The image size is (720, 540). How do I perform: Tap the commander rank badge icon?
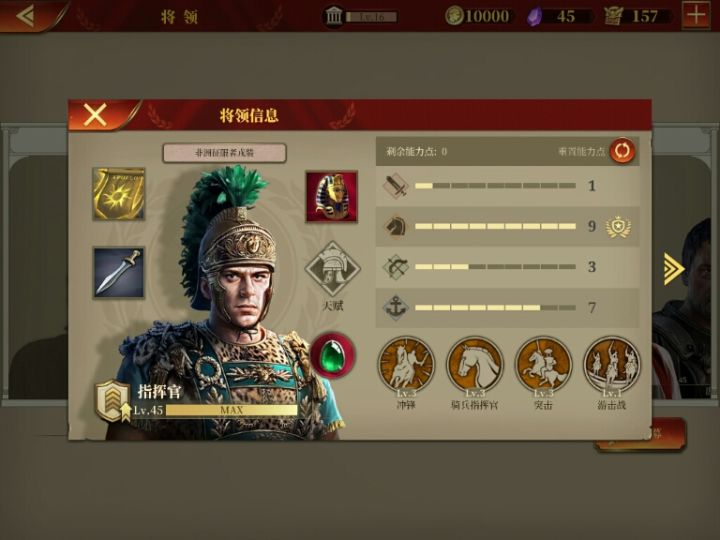coord(111,400)
